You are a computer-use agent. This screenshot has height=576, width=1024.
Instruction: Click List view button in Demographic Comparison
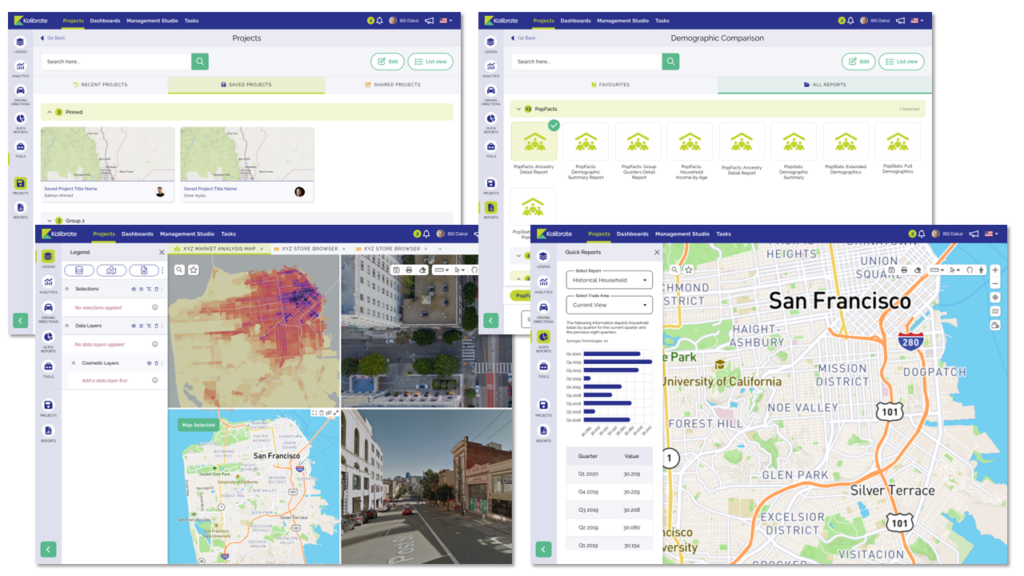(903, 62)
